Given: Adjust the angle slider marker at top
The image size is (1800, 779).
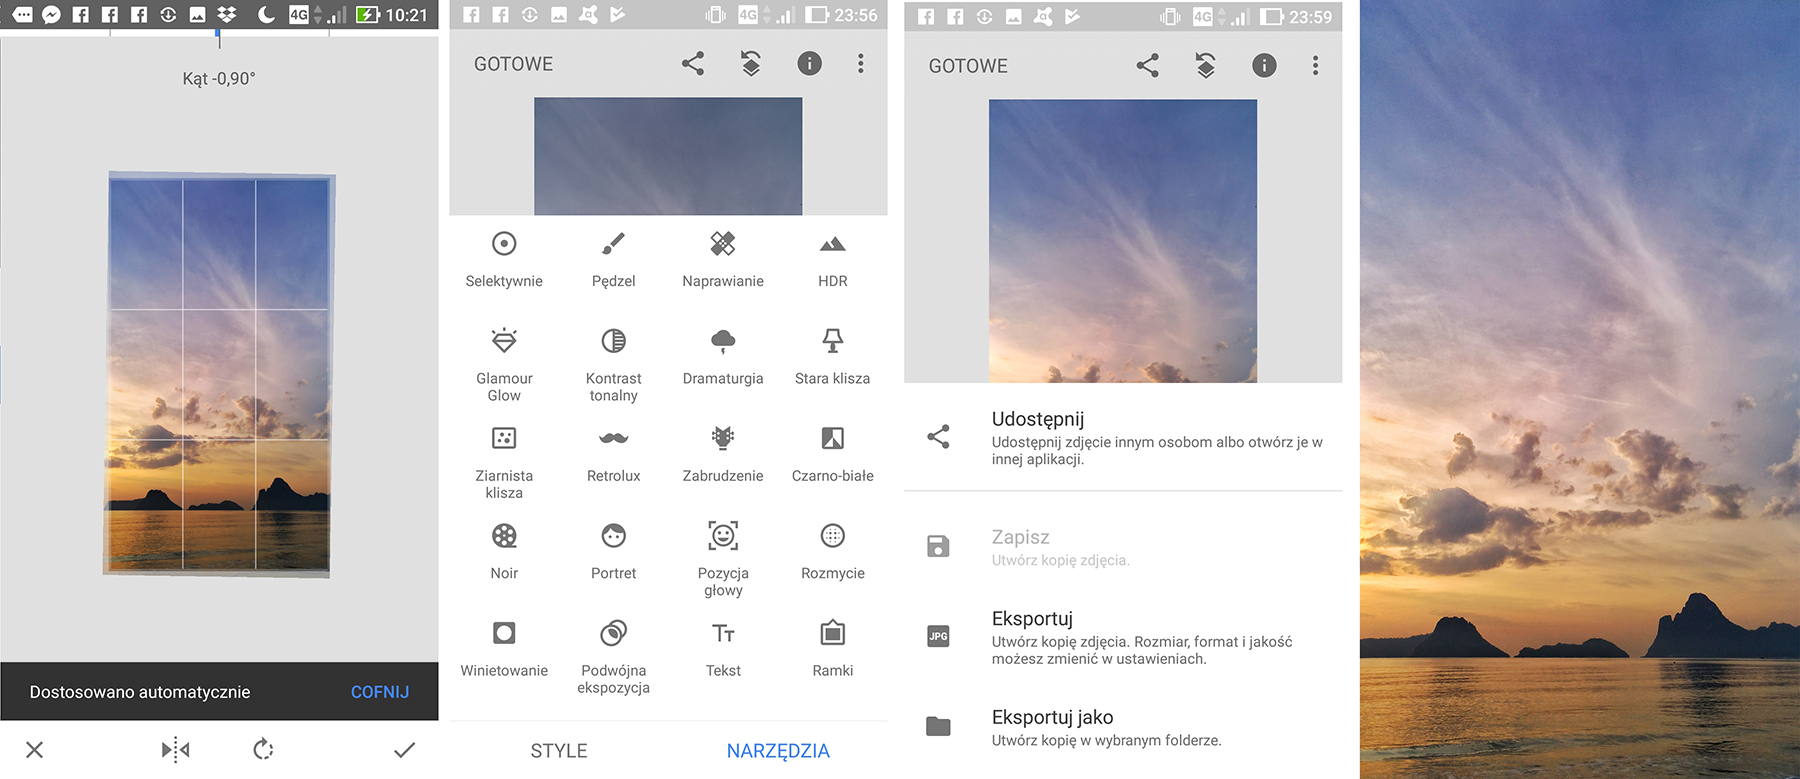Looking at the screenshot, I should point(218,38).
